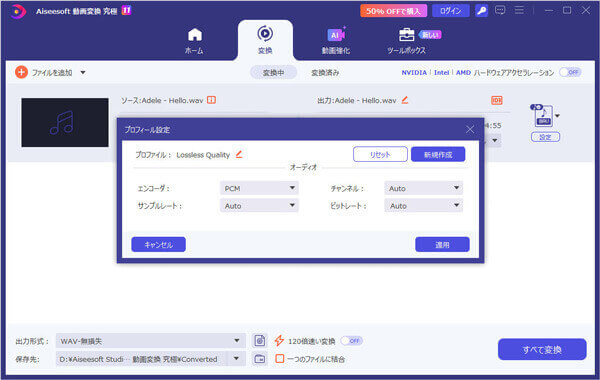Click the custom profile settings icon
The width and height of the screenshot is (600, 380).
pos(260,341)
